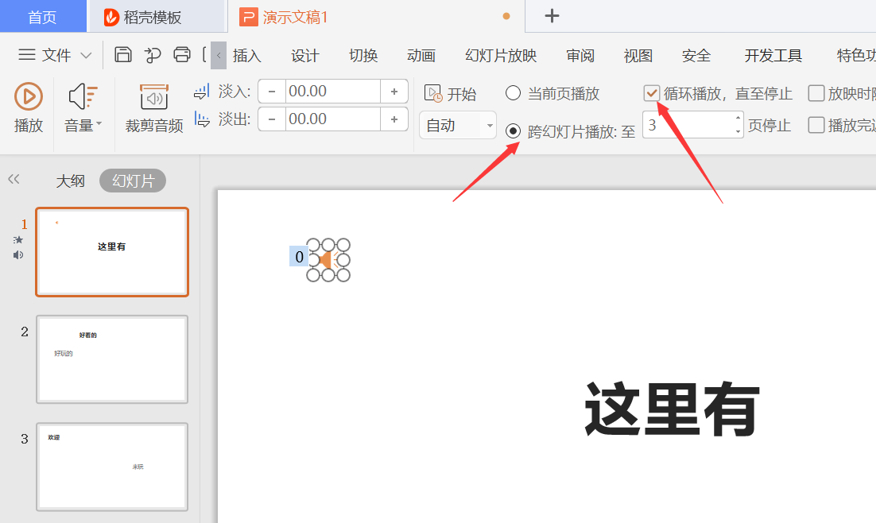Viewport: 876px width, 523px height.
Task: Click the unsaved-changes dot on 演示文稿1 tab
Action: (x=506, y=16)
